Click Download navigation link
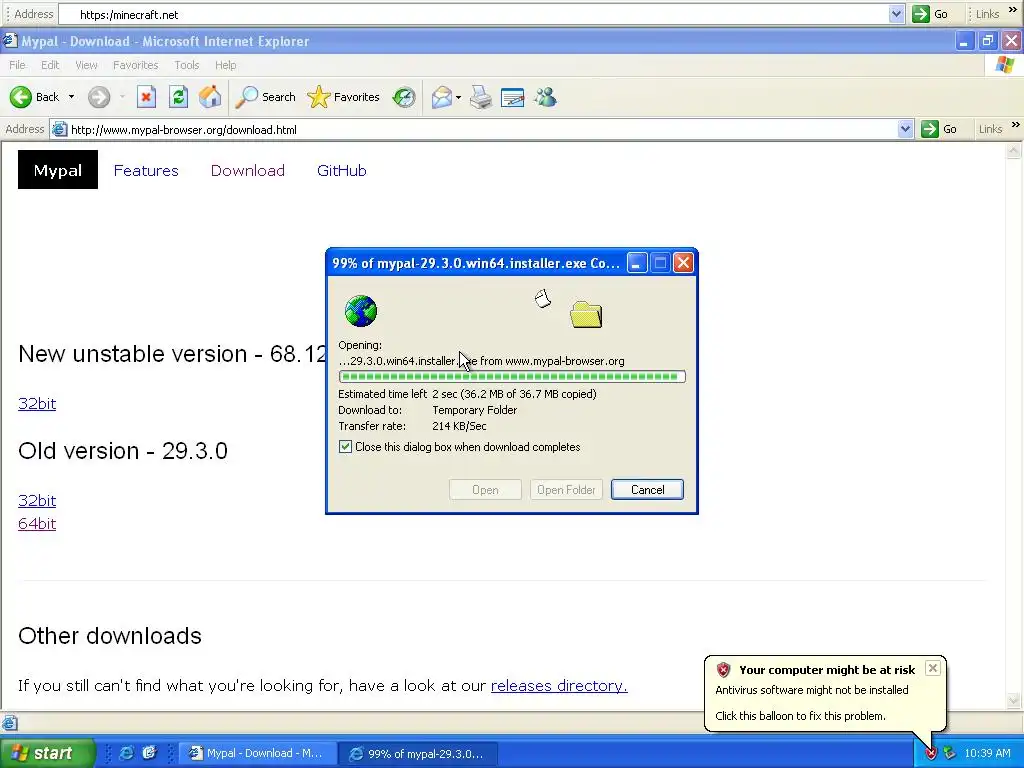Viewport: 1024px width, 768px height. (x=248, y=170)
